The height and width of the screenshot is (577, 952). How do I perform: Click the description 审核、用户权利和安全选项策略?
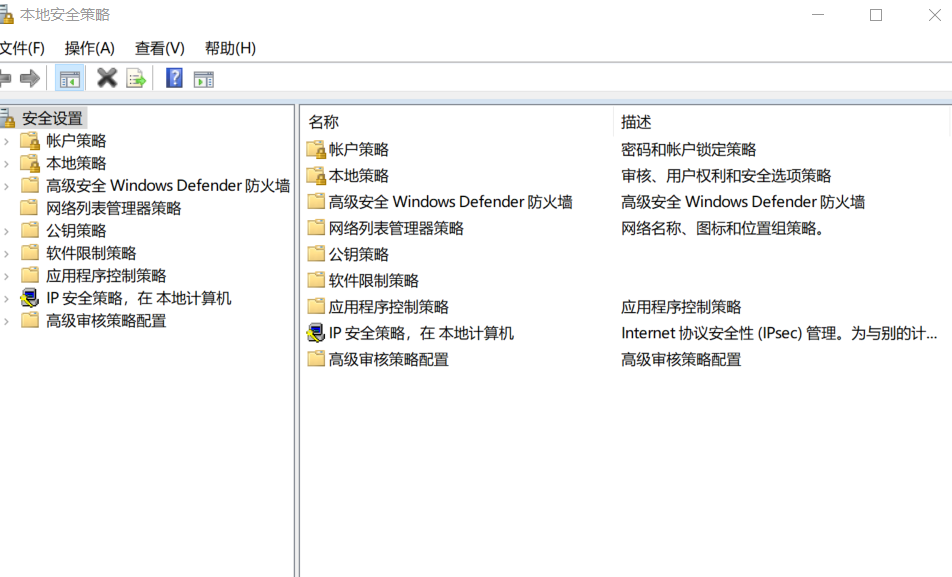pyautogui.click(x=726, y=176)
